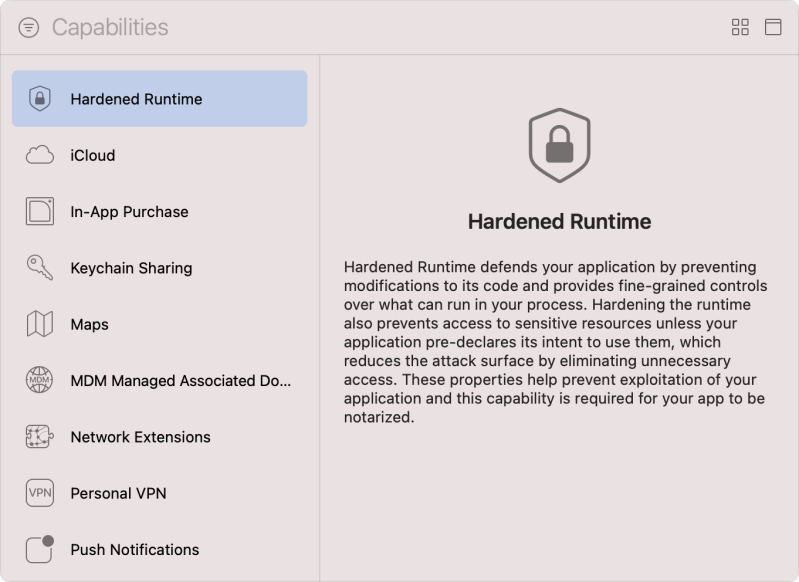Screen dimensions: 799x582
Task: Select Personal VPN capability
Action: [159, 493]
